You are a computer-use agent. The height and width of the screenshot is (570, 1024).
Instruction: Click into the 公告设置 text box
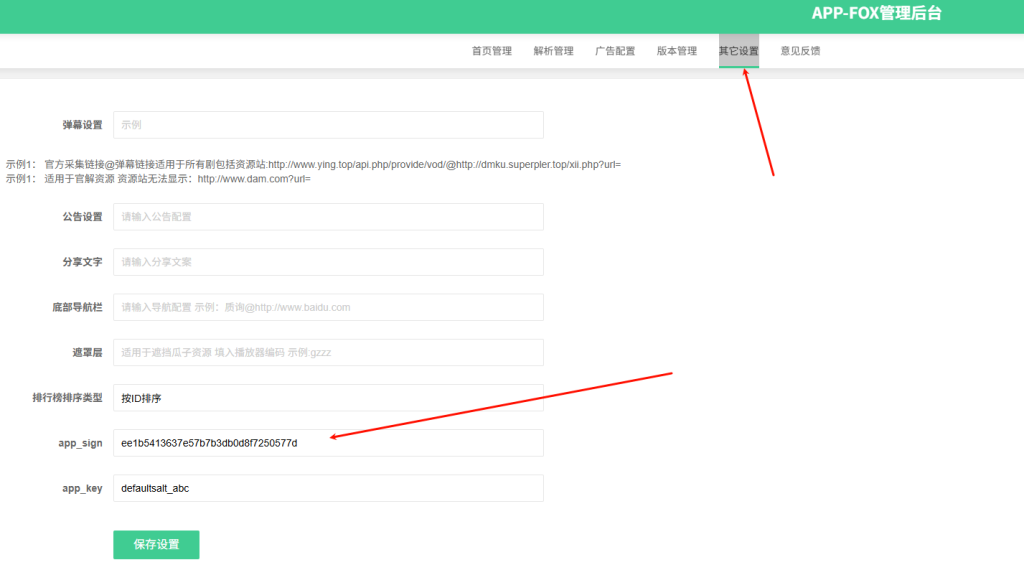pyautogui.click(x=328, y=217)
